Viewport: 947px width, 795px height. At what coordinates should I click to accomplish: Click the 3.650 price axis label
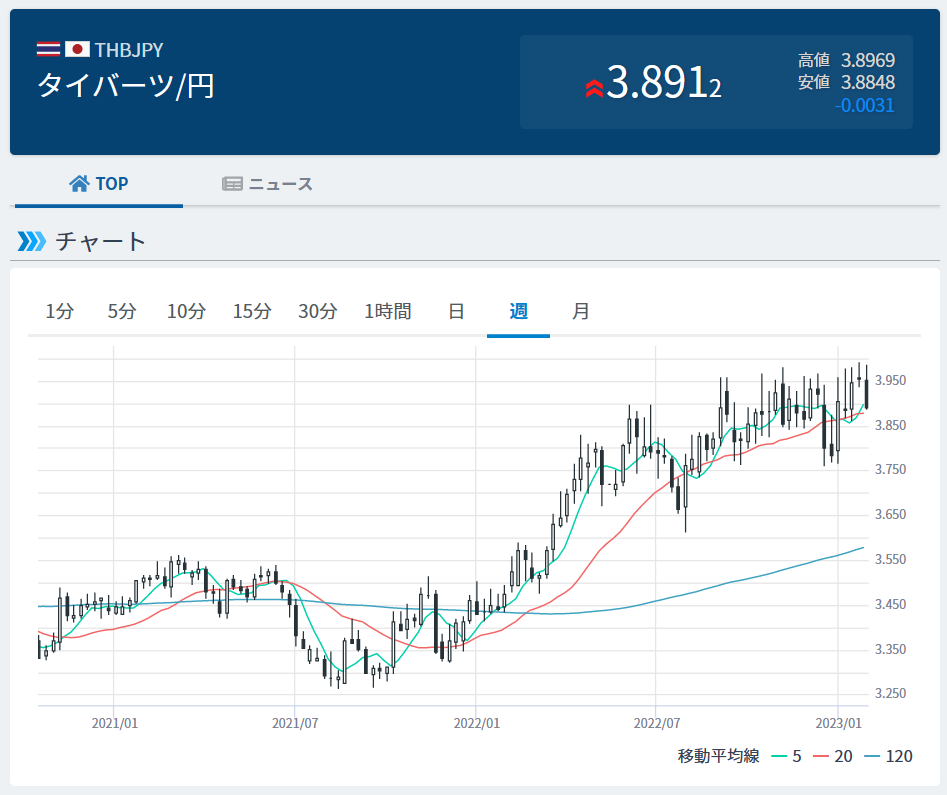click(x=890, y=514)
